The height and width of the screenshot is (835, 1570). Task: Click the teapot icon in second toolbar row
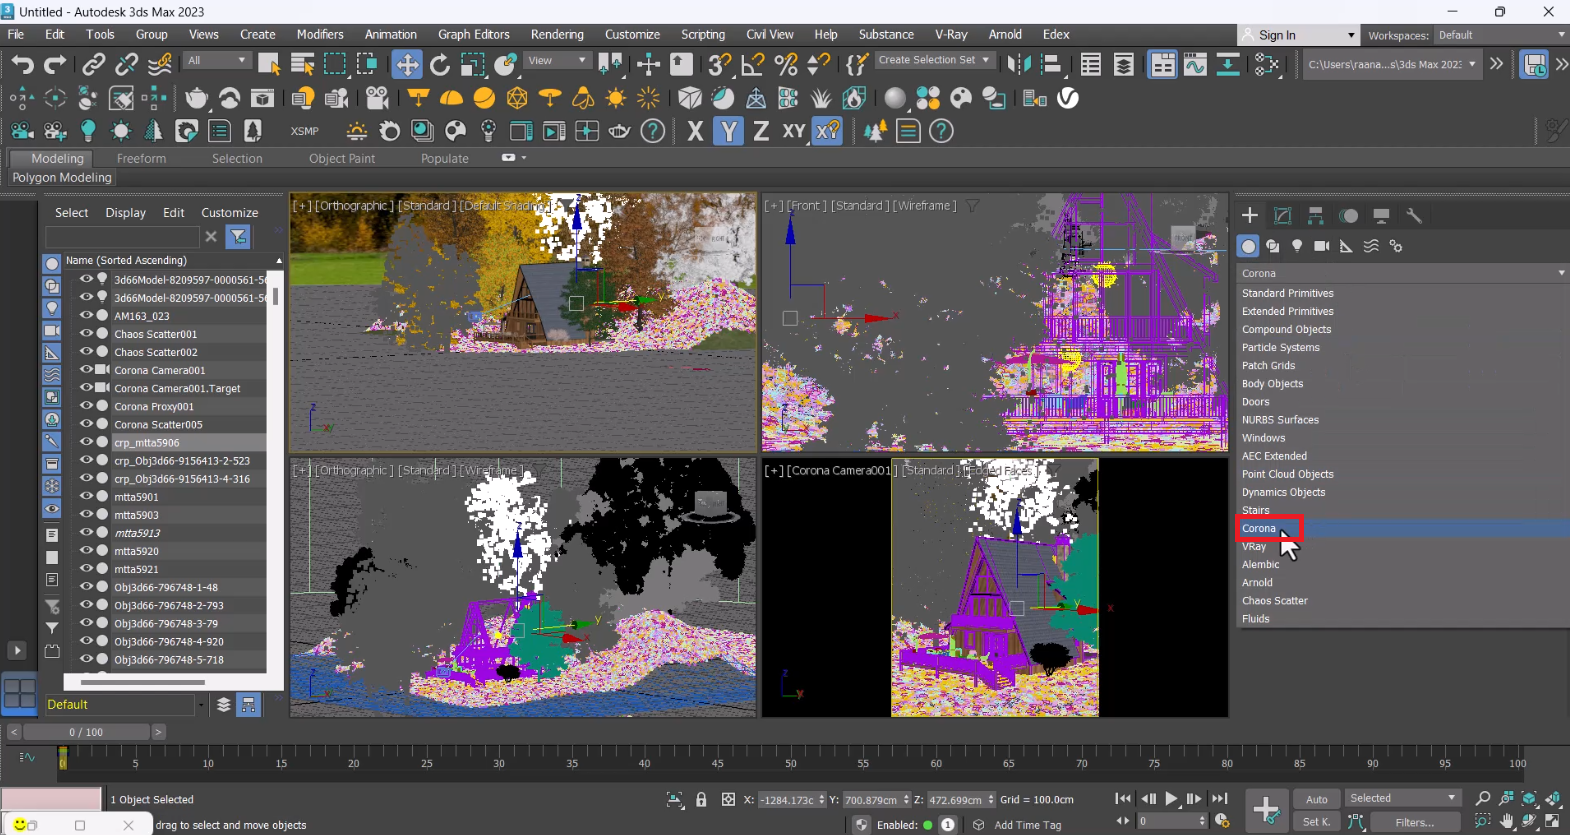point(197,98)
